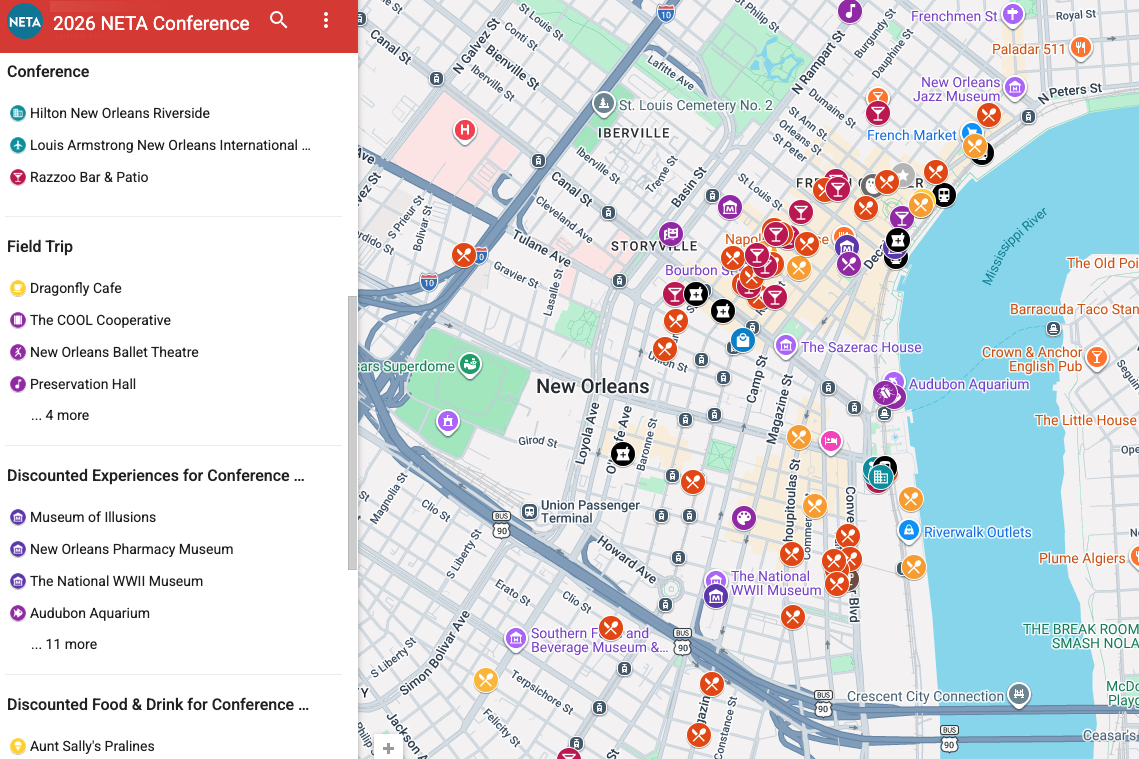Image resolution: width=1139 pixels, height=759 pixels.
Task: Select Museum of Illusions list entry
Action: pos(83,517)
